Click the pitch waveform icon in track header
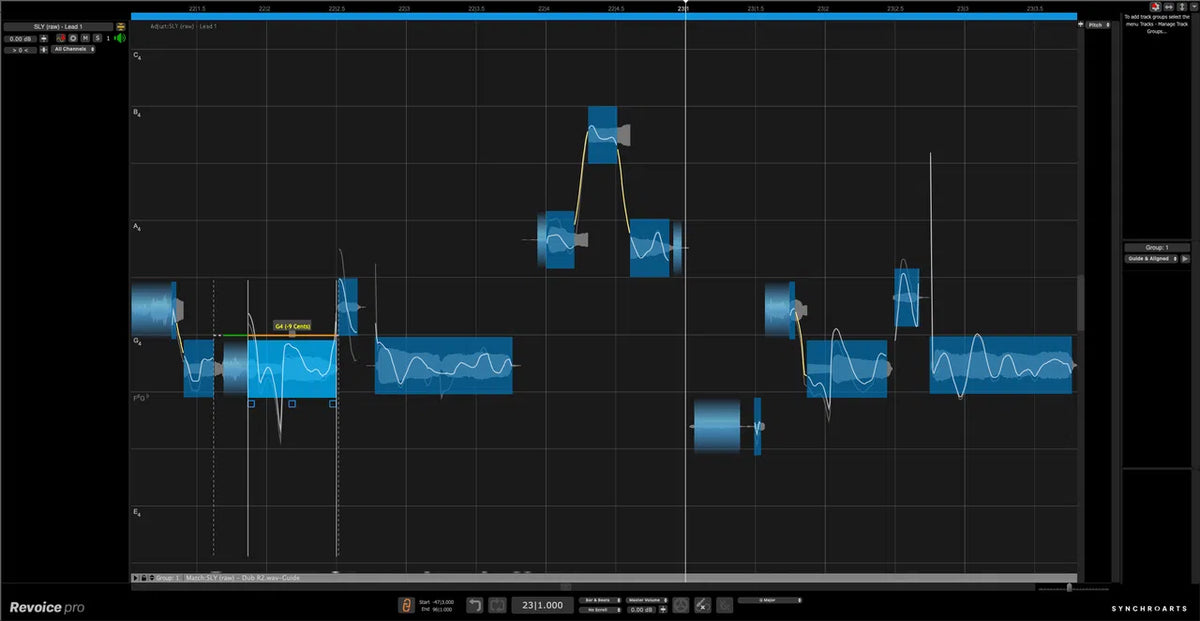1200x621 pixels. tap(60, 38)
